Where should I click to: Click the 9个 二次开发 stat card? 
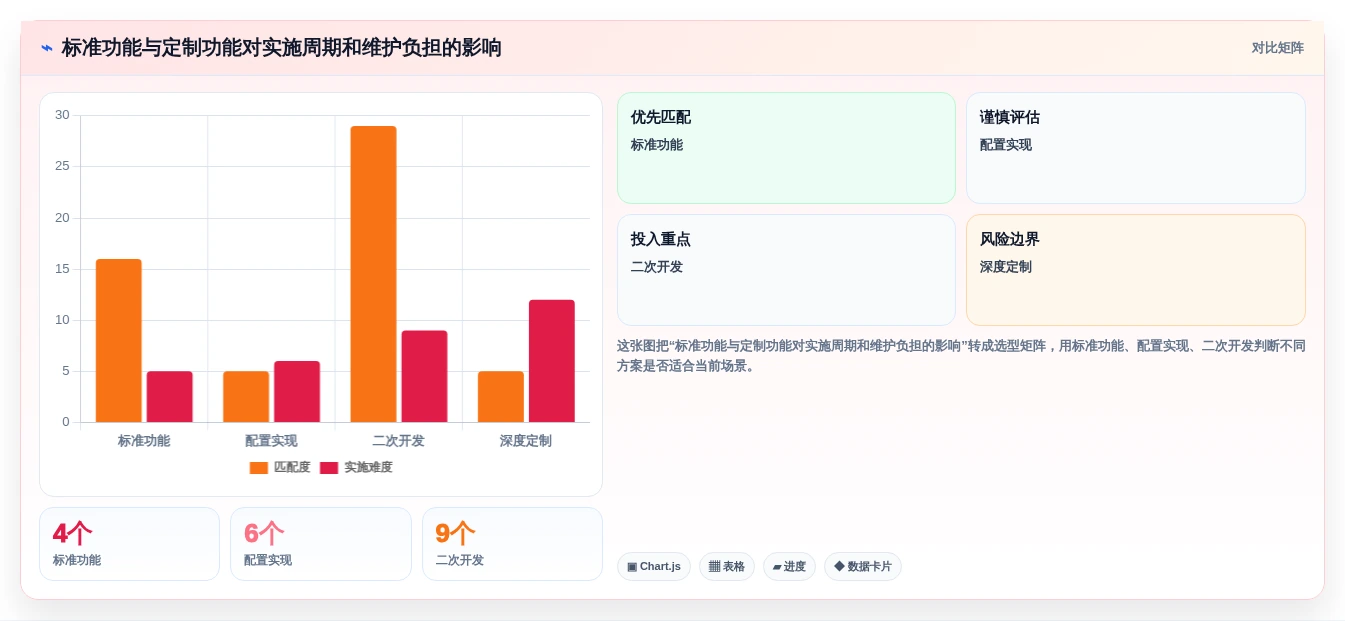[512, 544]
